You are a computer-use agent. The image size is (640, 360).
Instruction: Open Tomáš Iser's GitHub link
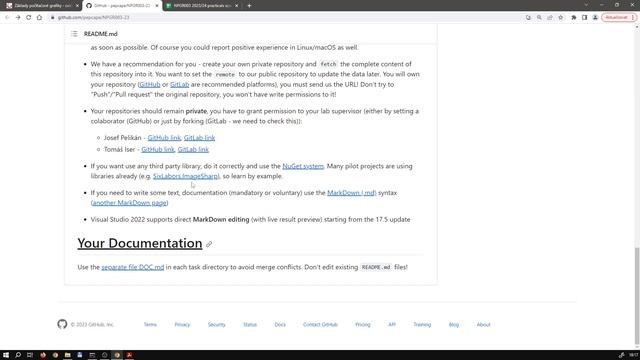click(x=158, y=150)
